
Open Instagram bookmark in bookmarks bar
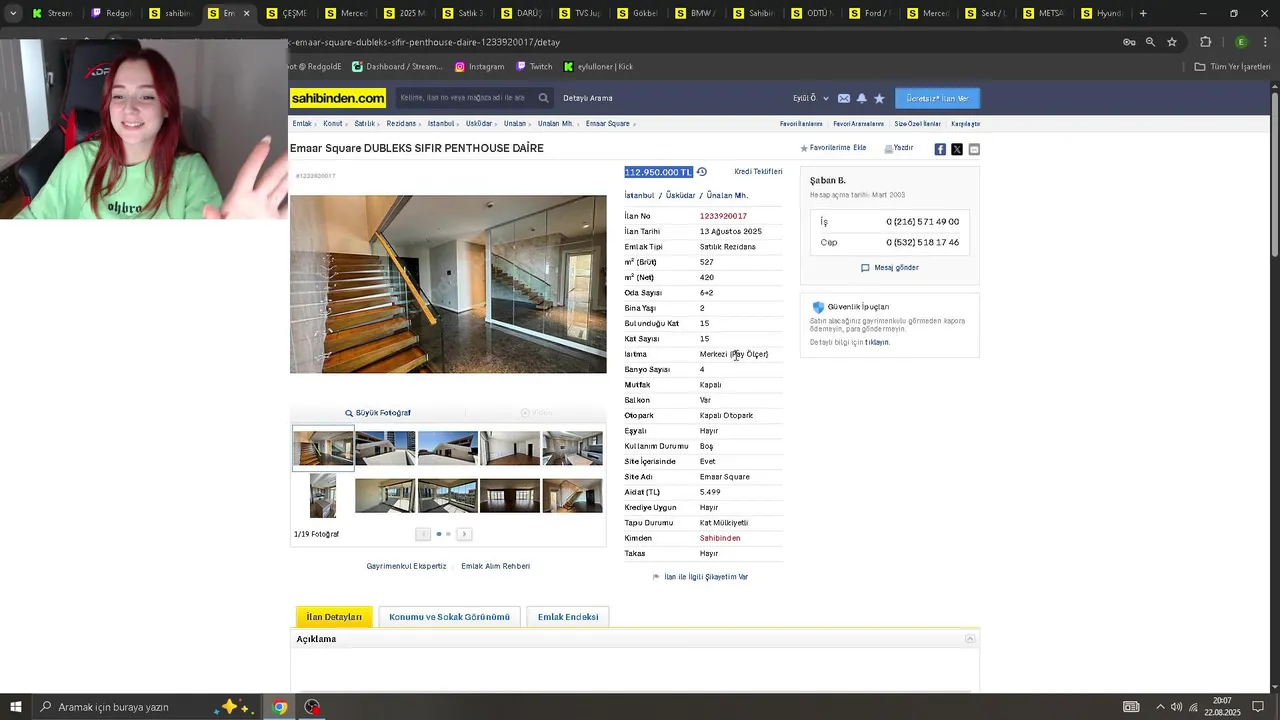coord(479,67)
